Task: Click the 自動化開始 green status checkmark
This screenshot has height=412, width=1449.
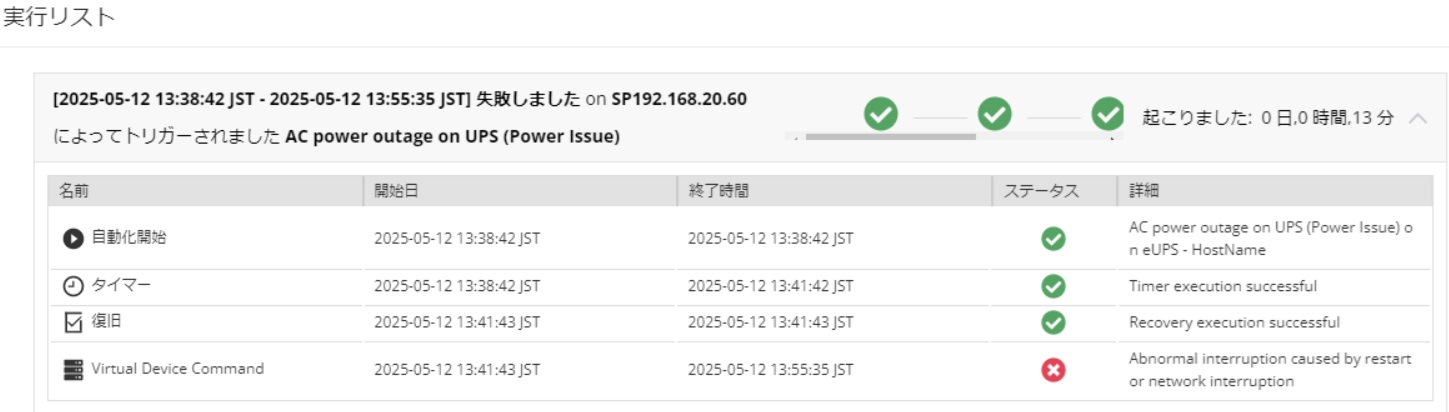Action: click(1053, 238)
